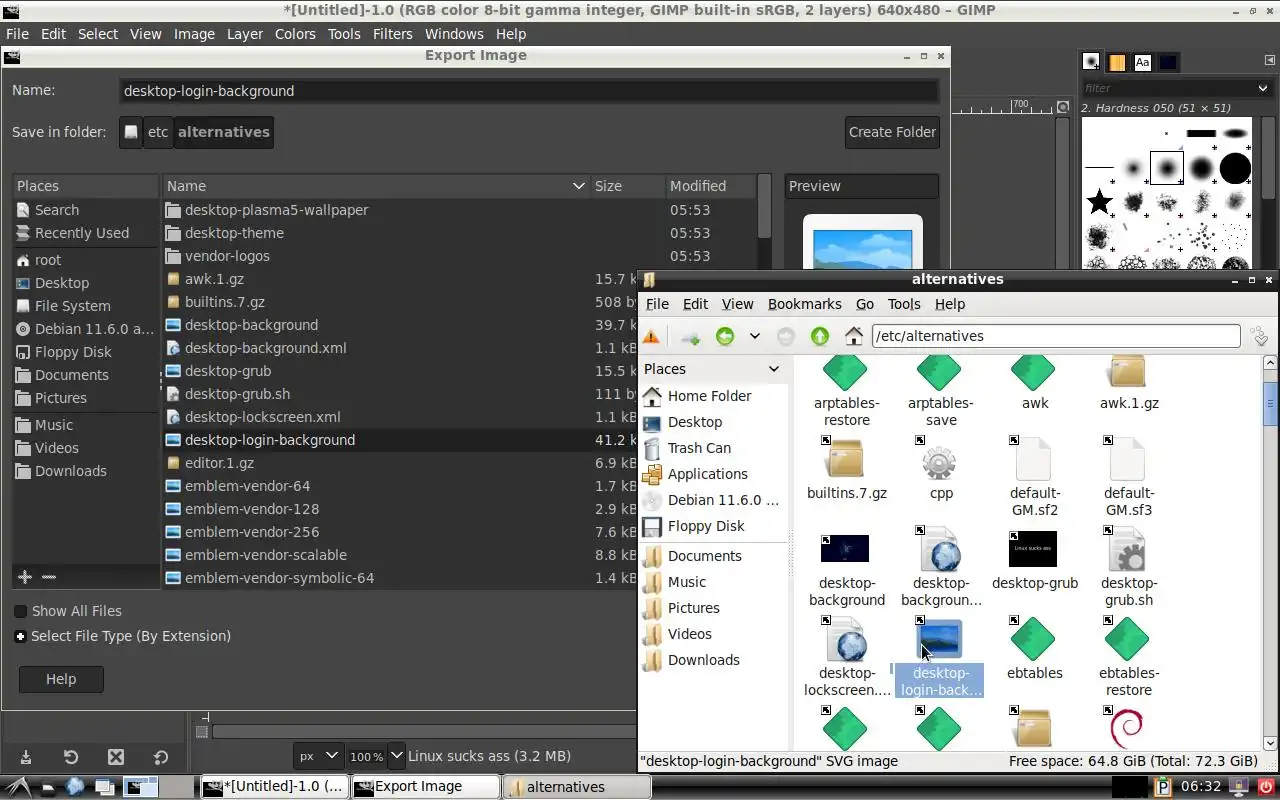Expand Select File Type (By Extension)

(x=20, y=636)
